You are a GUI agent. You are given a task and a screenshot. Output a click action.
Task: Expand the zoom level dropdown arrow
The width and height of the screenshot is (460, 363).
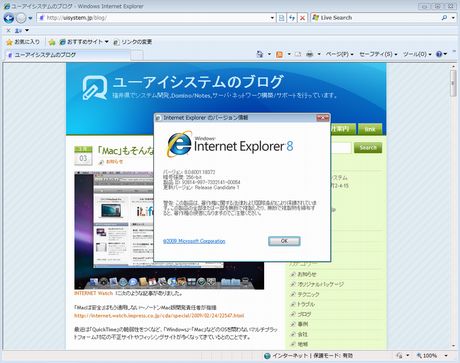[x=446, y=356]
